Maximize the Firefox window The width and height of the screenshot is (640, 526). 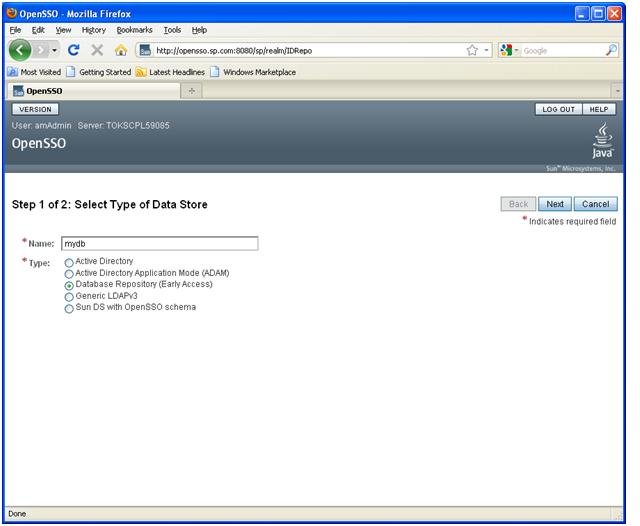(x=598, y=13)
